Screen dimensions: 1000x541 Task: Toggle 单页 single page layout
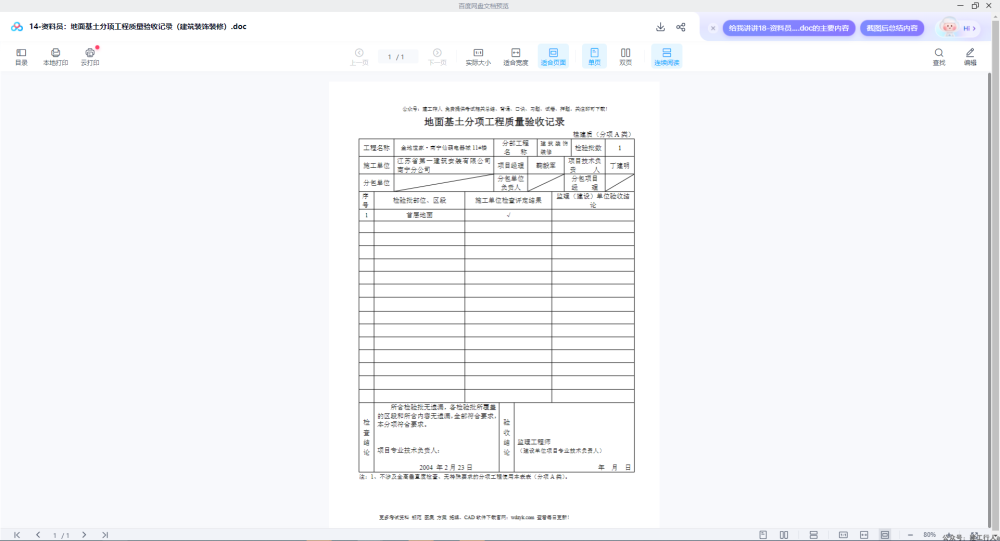coord(594,56)
